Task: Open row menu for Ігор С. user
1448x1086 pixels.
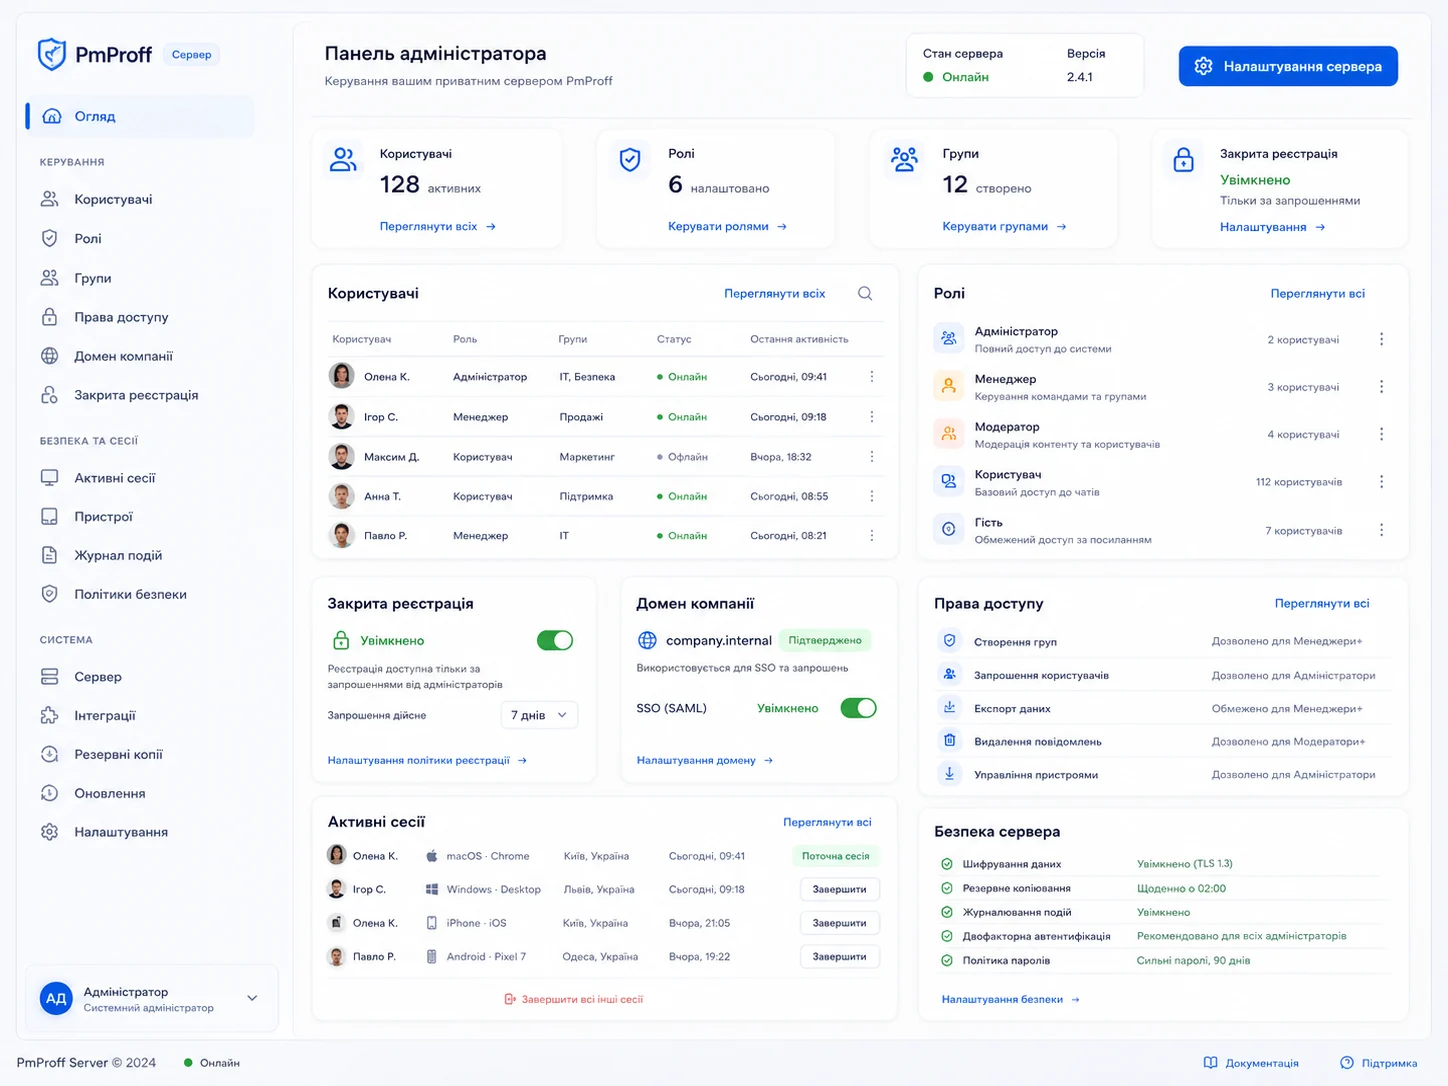Action: click(872, 416)
